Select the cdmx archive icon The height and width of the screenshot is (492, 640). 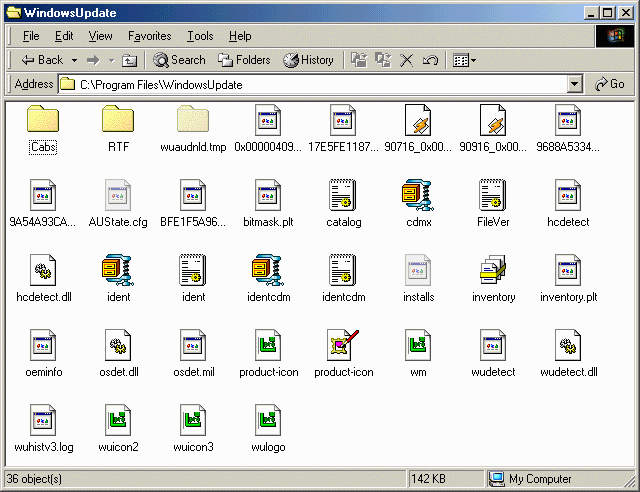[418, 195]
